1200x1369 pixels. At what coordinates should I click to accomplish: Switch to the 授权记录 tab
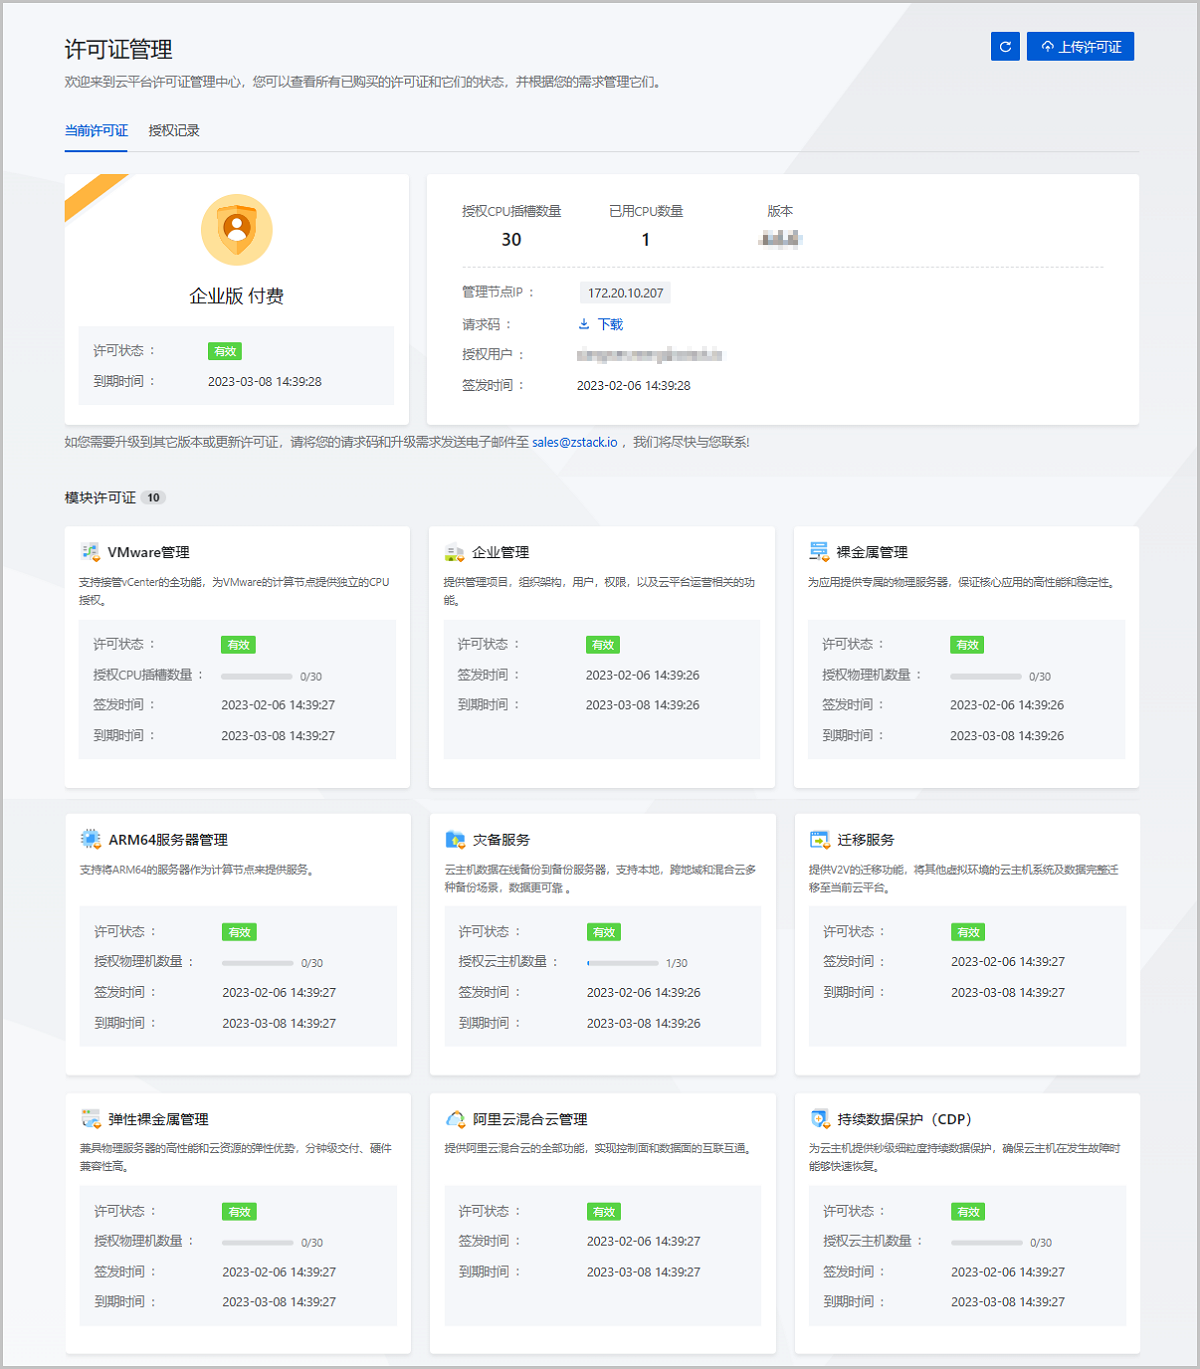(x=172, y=130)
